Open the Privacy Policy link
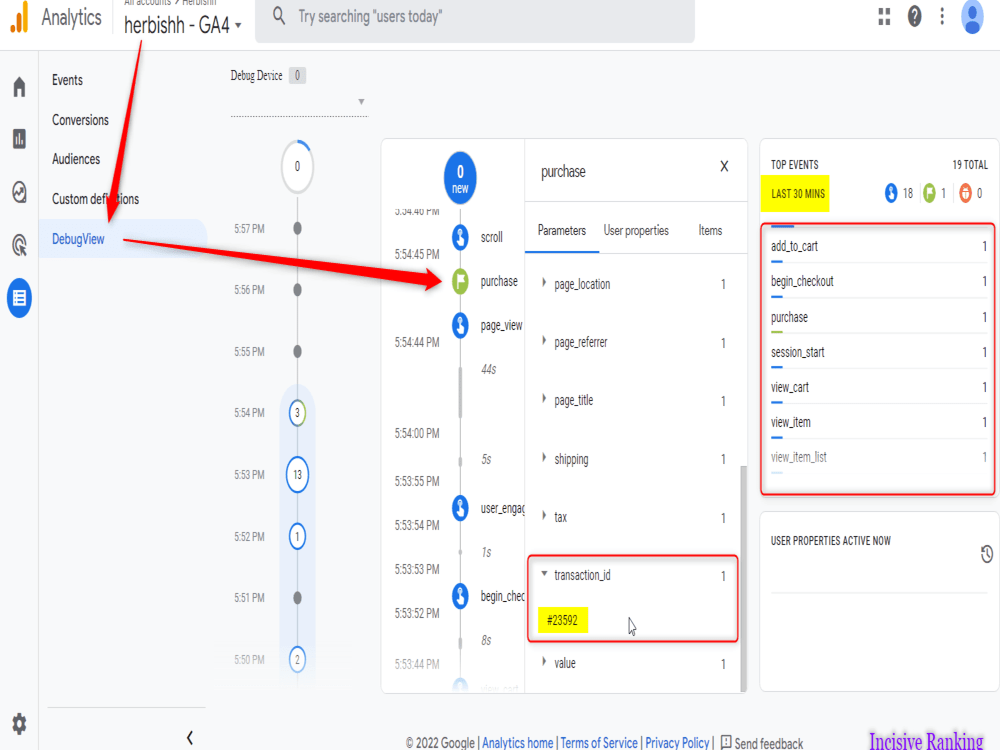The image size is (1000, 750). pos(677,743)
